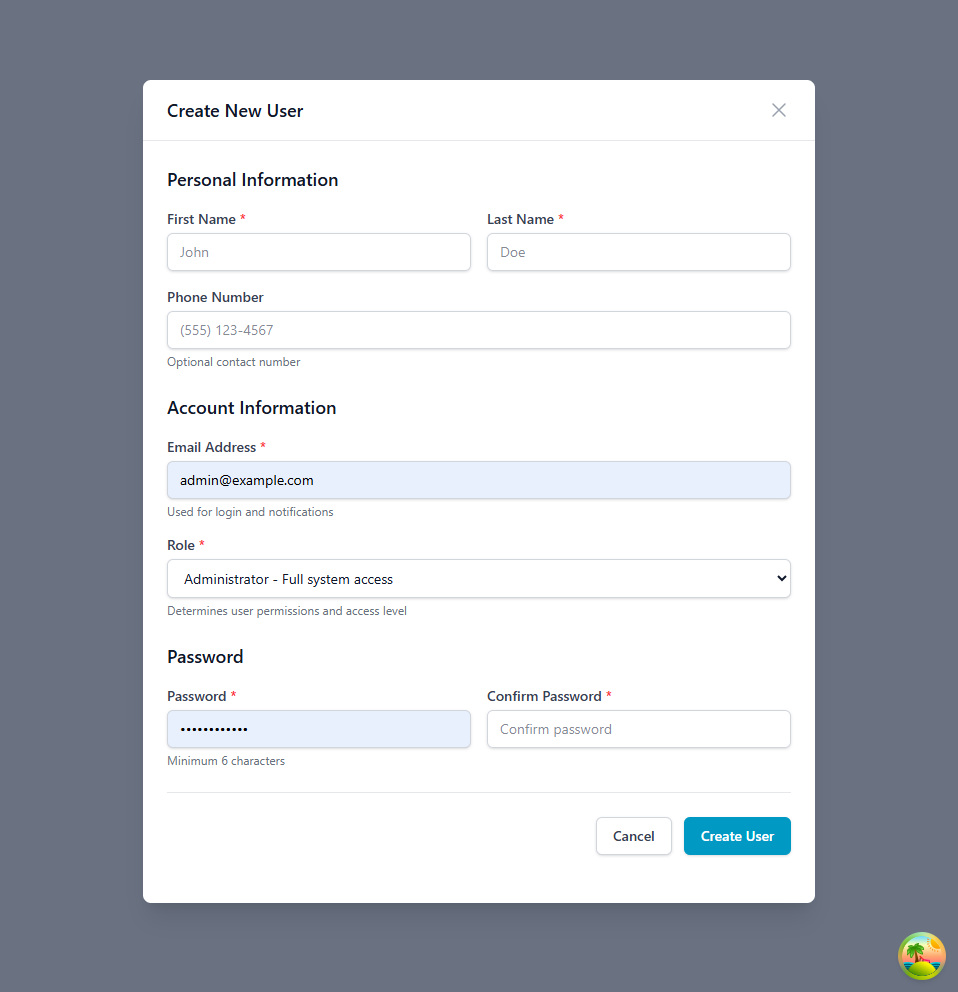Screen dimensions: 958x992
Task: Select the Email Address field
Action: [x=478, y=480]
